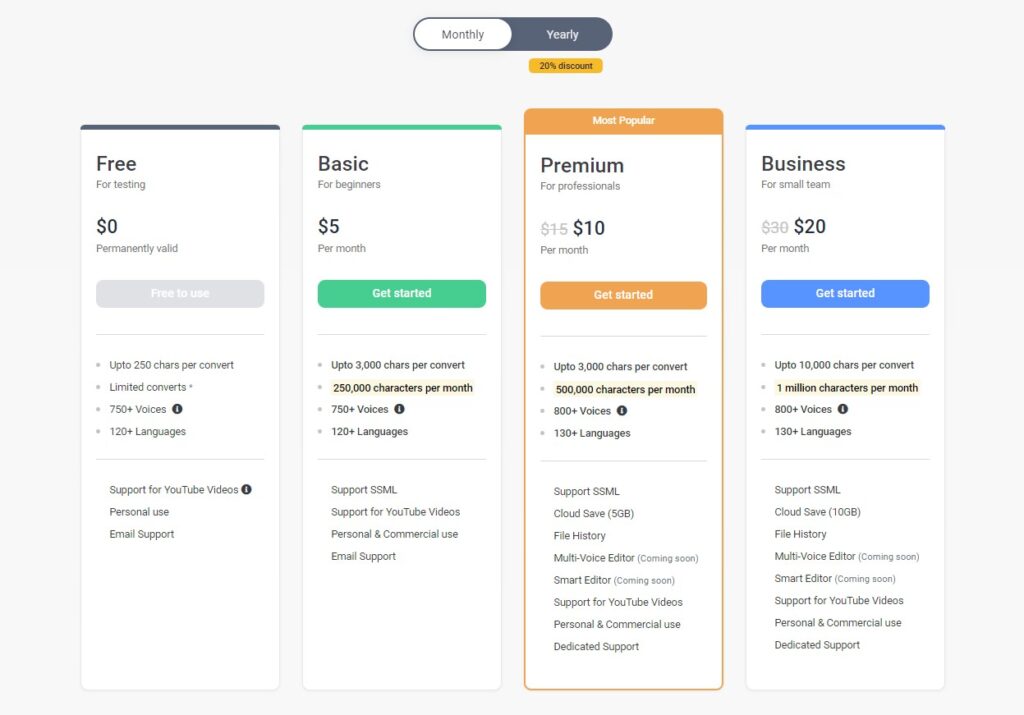Switch billing to Yearly
The height and width of the screenshot is (715, 1024).
pos(562,34)
